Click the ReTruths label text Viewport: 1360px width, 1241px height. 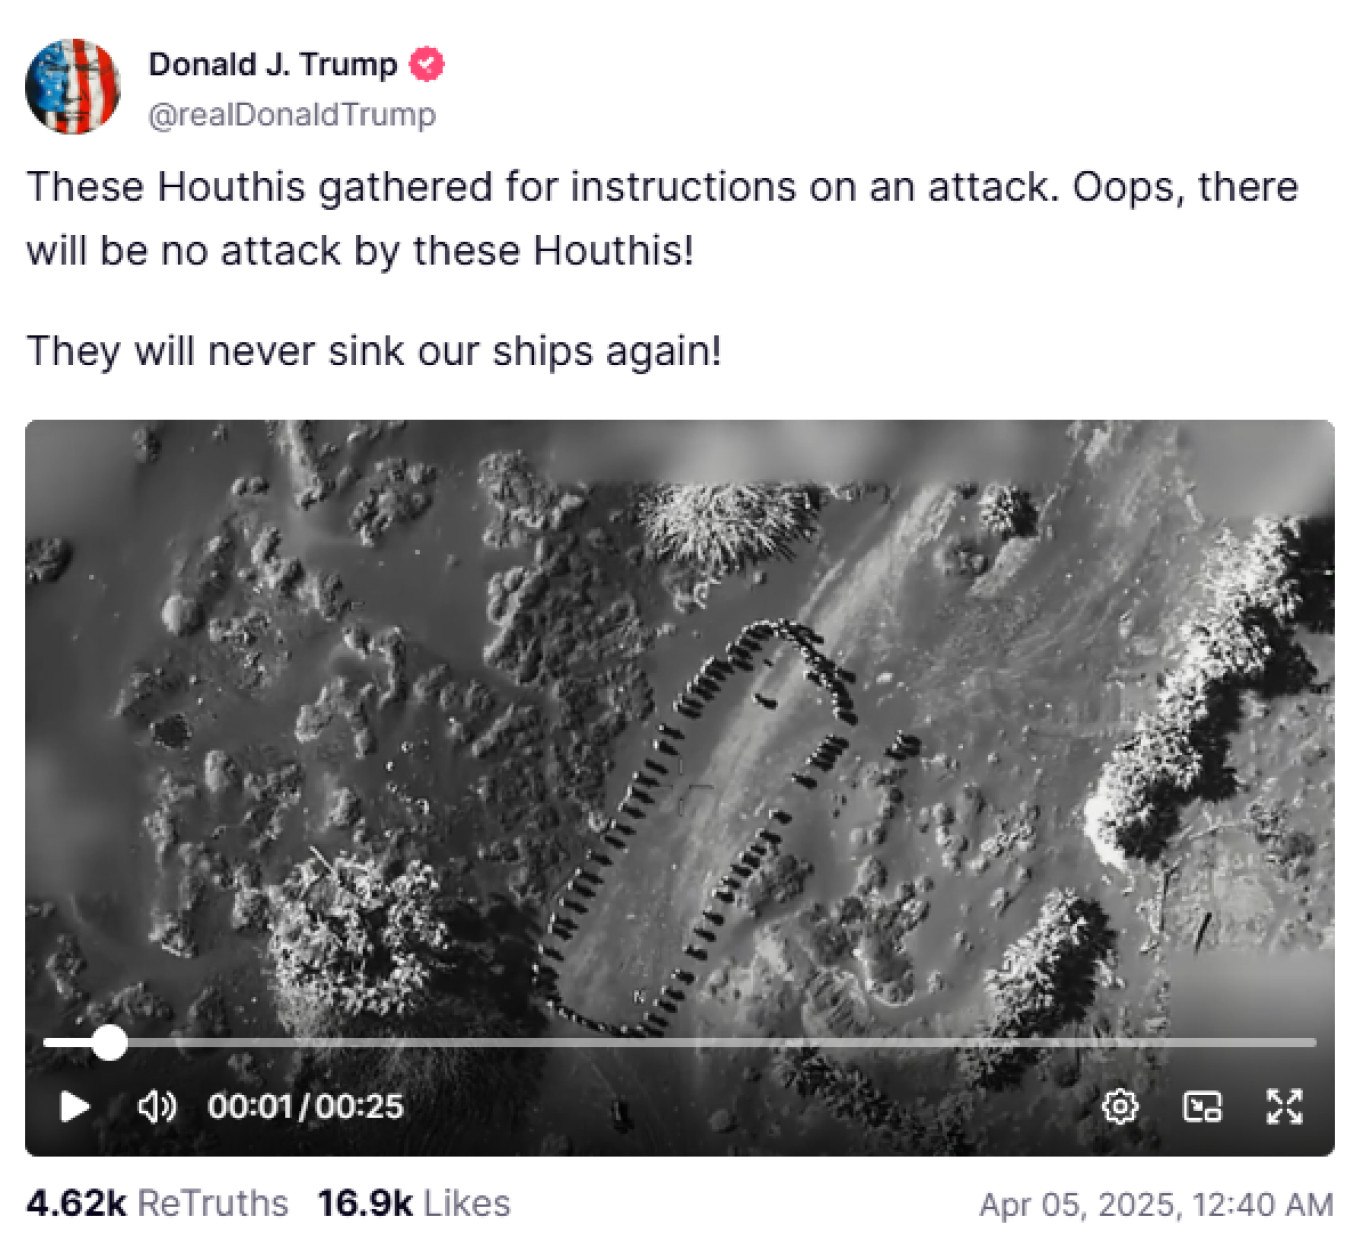(213, 1203)
